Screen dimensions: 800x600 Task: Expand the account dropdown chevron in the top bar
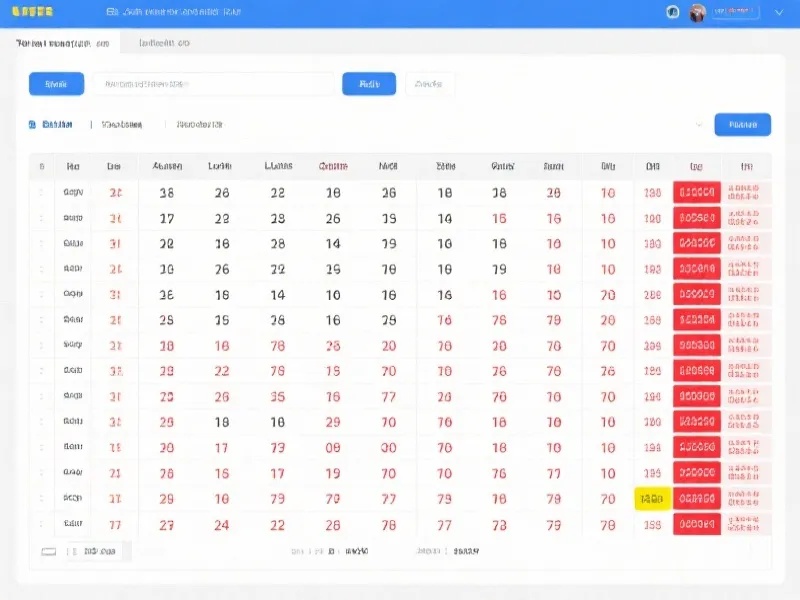tap(779, 12)
